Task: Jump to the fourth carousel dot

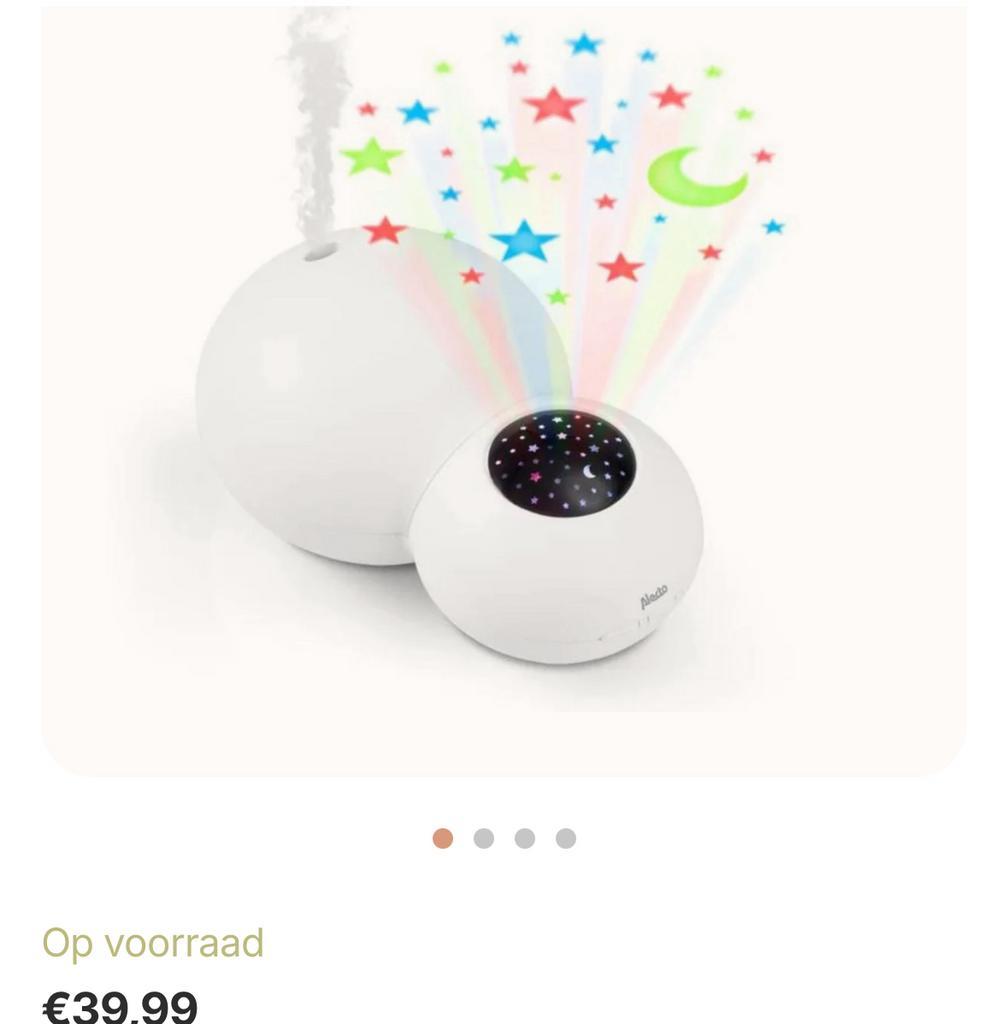Action: coord(566,838)
